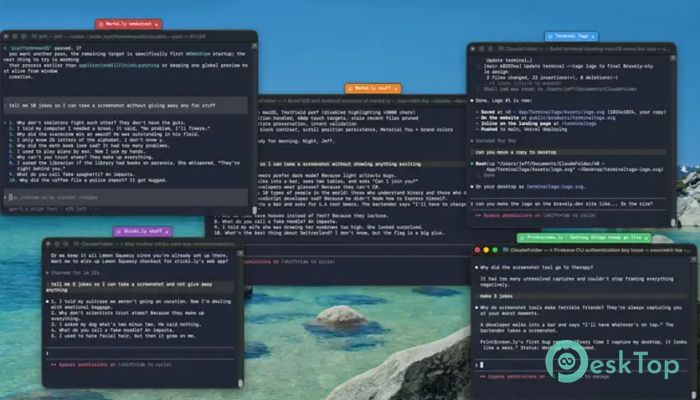Open the chevron on green Printscreen.ly tag
This screenshot has height=400, width=700.
(646, 238)
